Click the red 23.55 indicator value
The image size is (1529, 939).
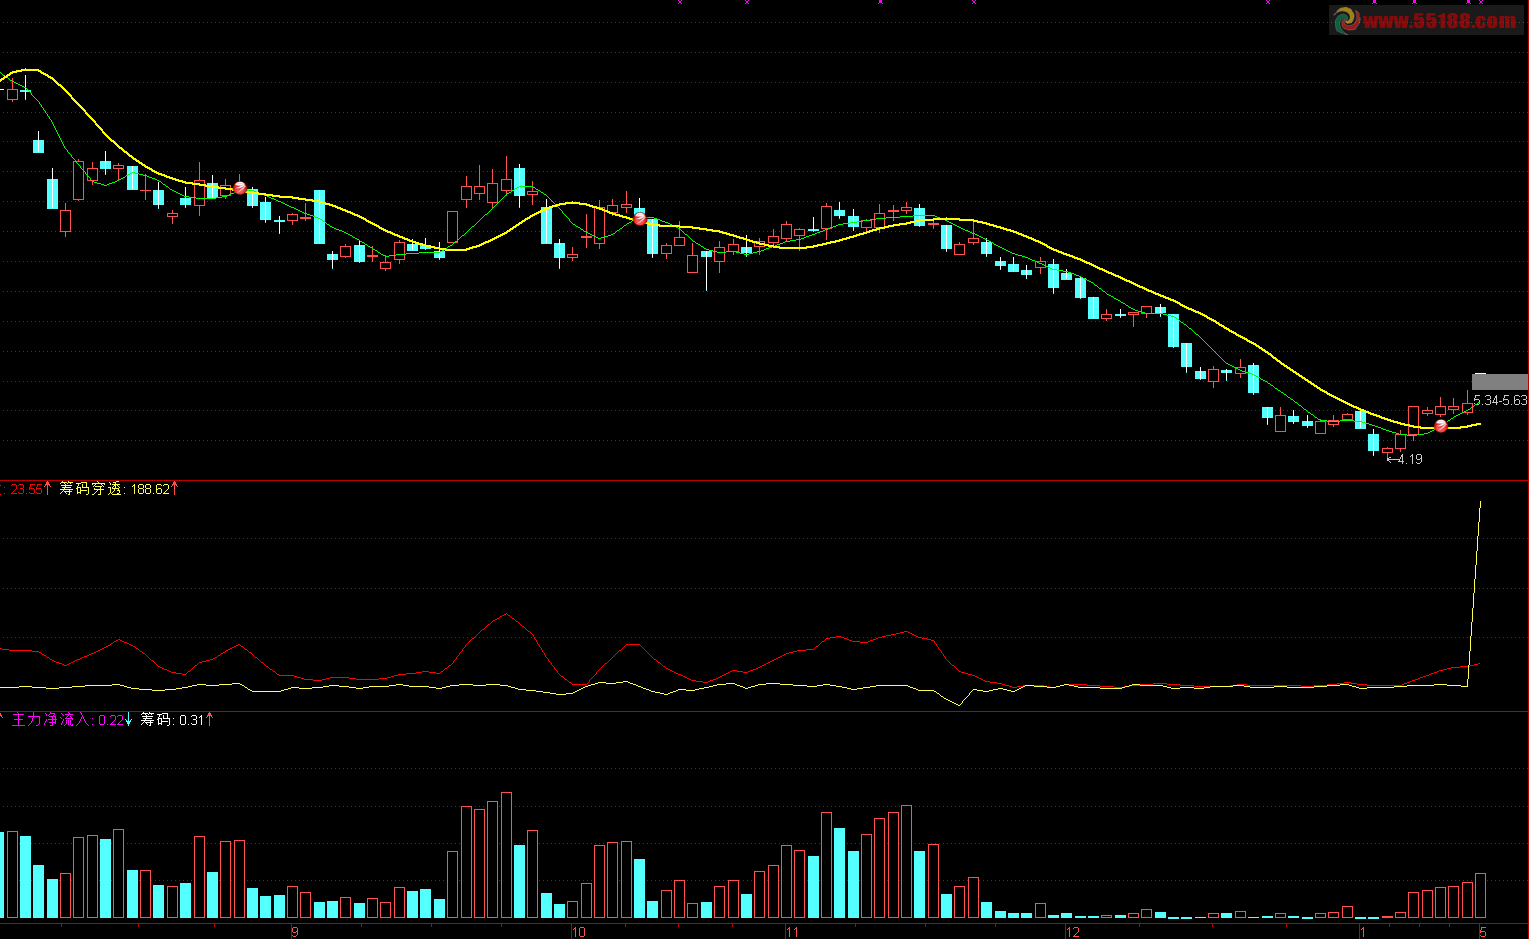tap(26, 489)
